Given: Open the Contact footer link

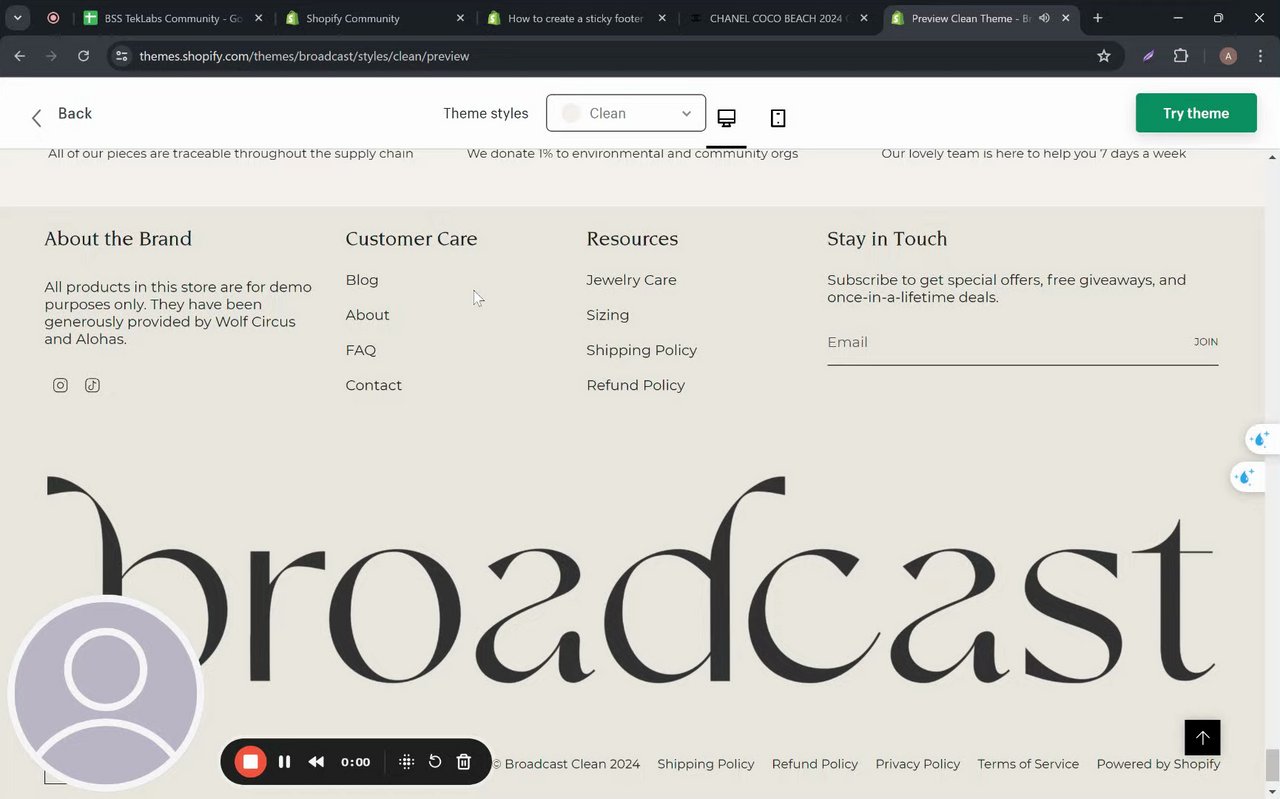Looking at the screenshot, I should (x=374, y=385).
